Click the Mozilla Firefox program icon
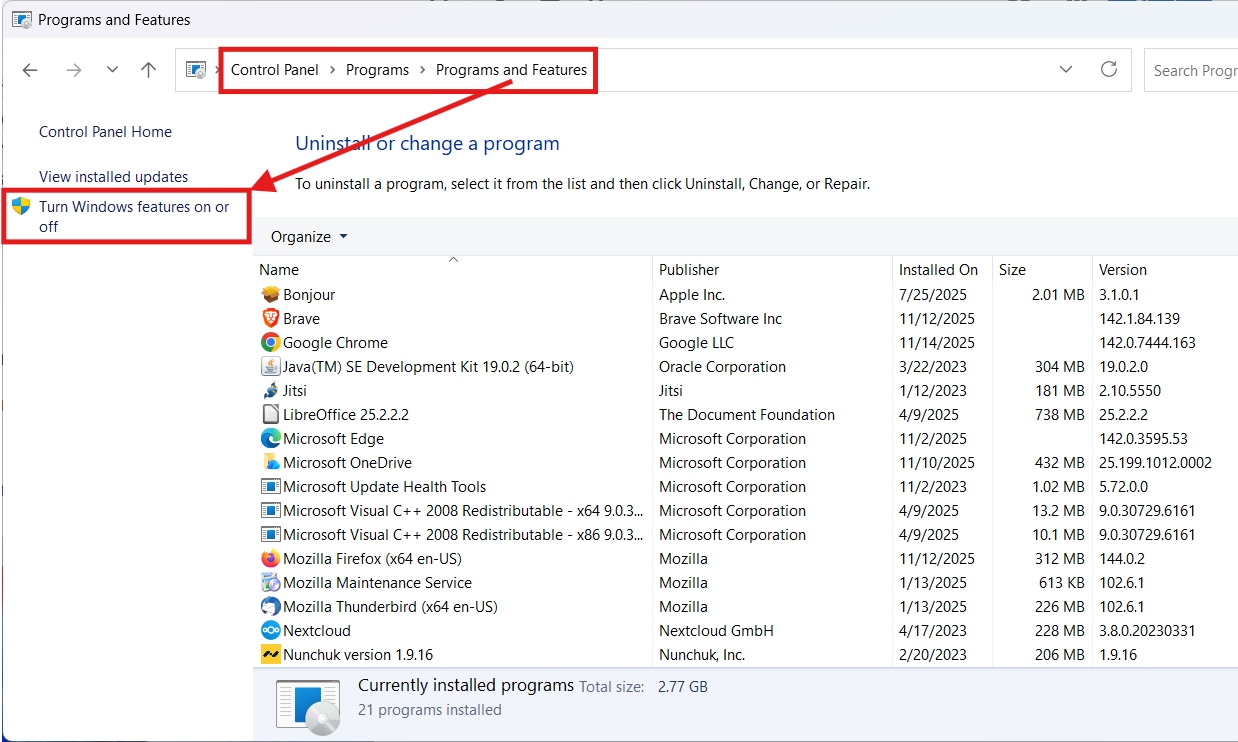1238x742 pixels. coord(270,559)
